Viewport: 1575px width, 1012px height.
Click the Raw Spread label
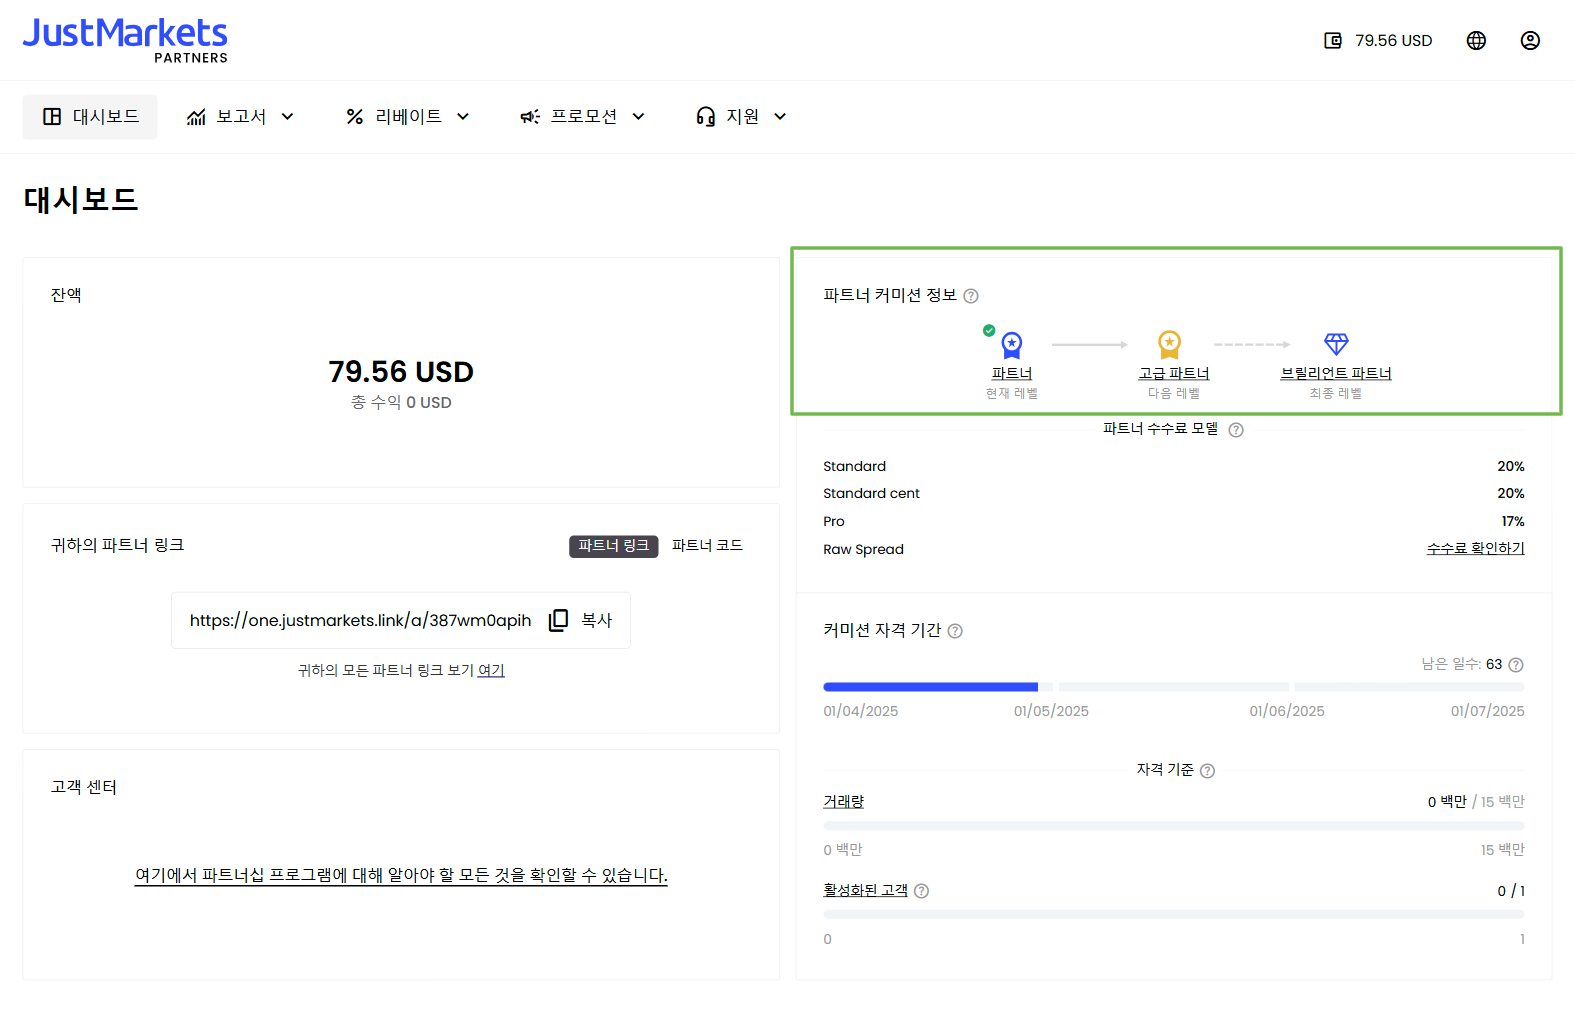863,550
